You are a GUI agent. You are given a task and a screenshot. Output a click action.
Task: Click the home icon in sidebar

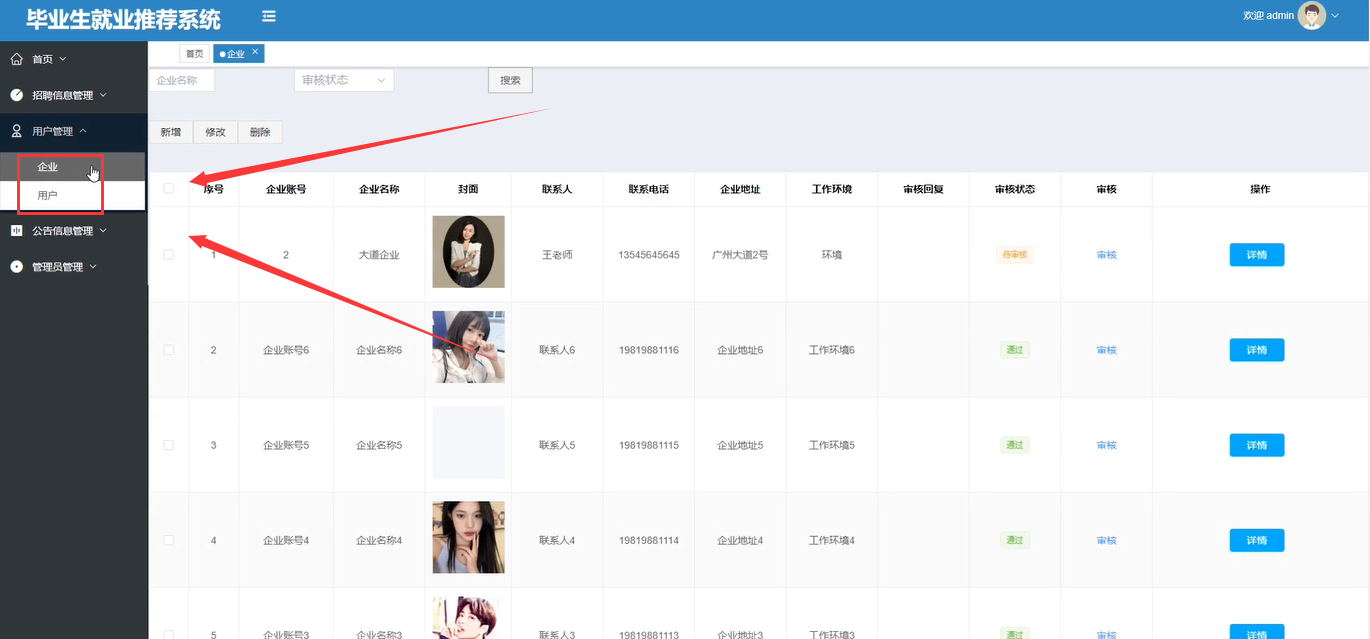(x=16, y=59)
